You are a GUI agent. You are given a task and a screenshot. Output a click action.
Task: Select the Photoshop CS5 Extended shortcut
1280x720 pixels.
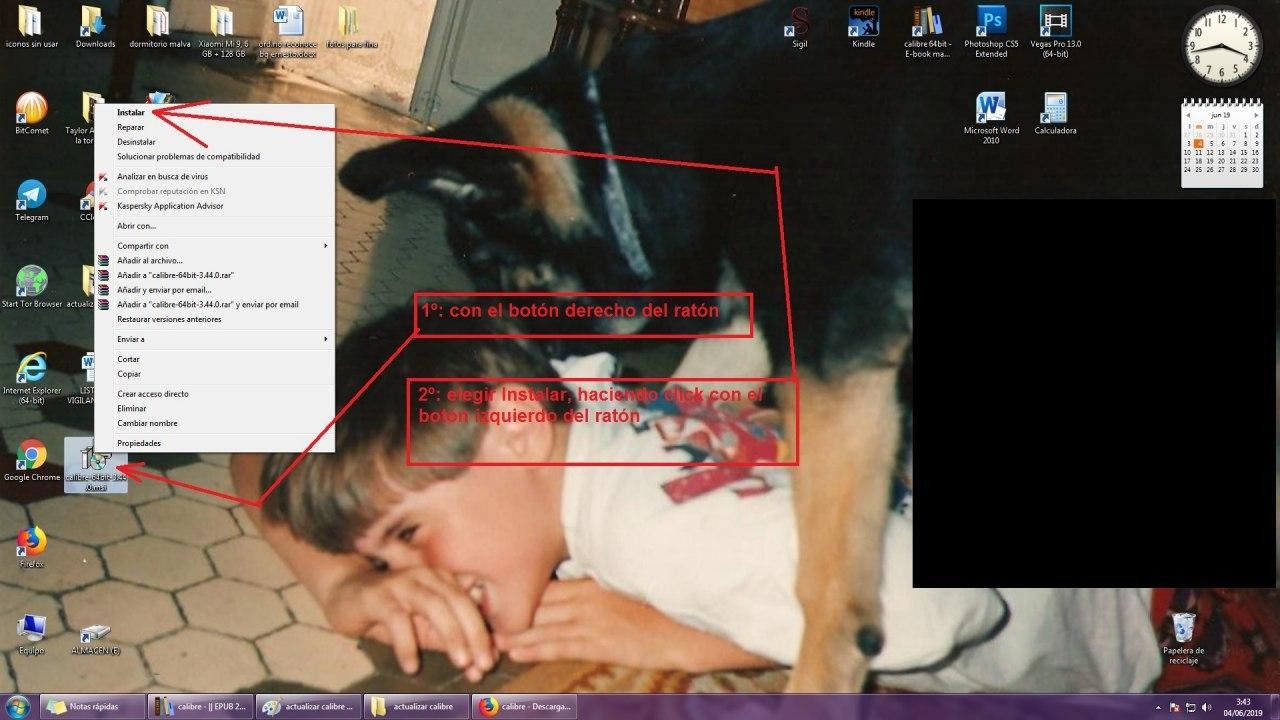tap(991, 31)
